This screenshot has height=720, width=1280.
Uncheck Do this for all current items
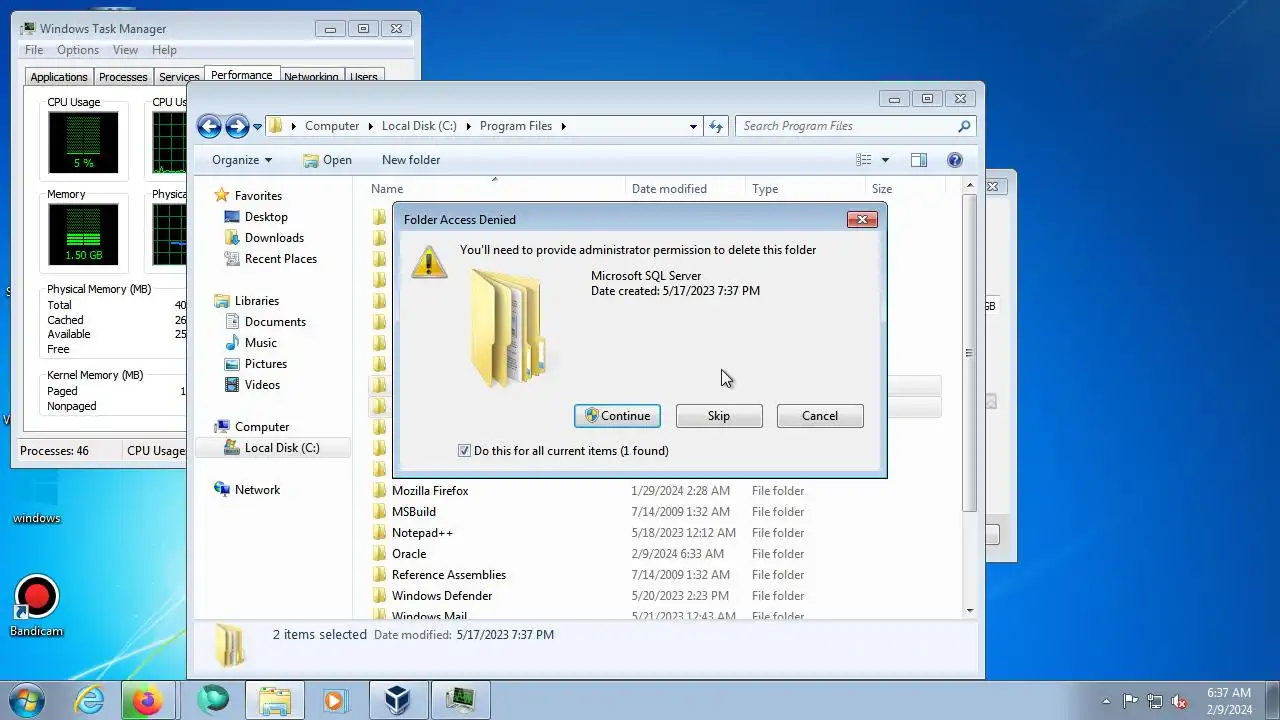[x=464, y=451]
